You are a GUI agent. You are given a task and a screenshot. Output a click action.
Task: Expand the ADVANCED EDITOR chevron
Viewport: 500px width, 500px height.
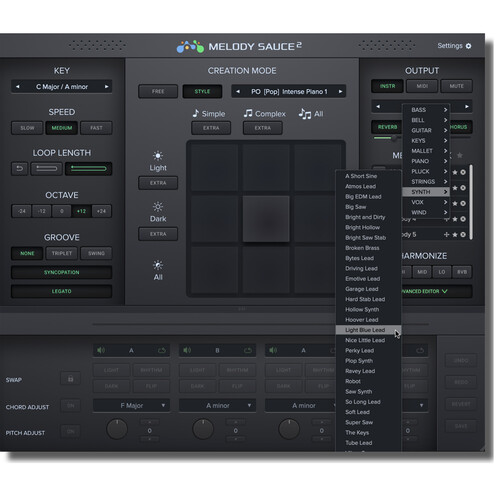445,291
